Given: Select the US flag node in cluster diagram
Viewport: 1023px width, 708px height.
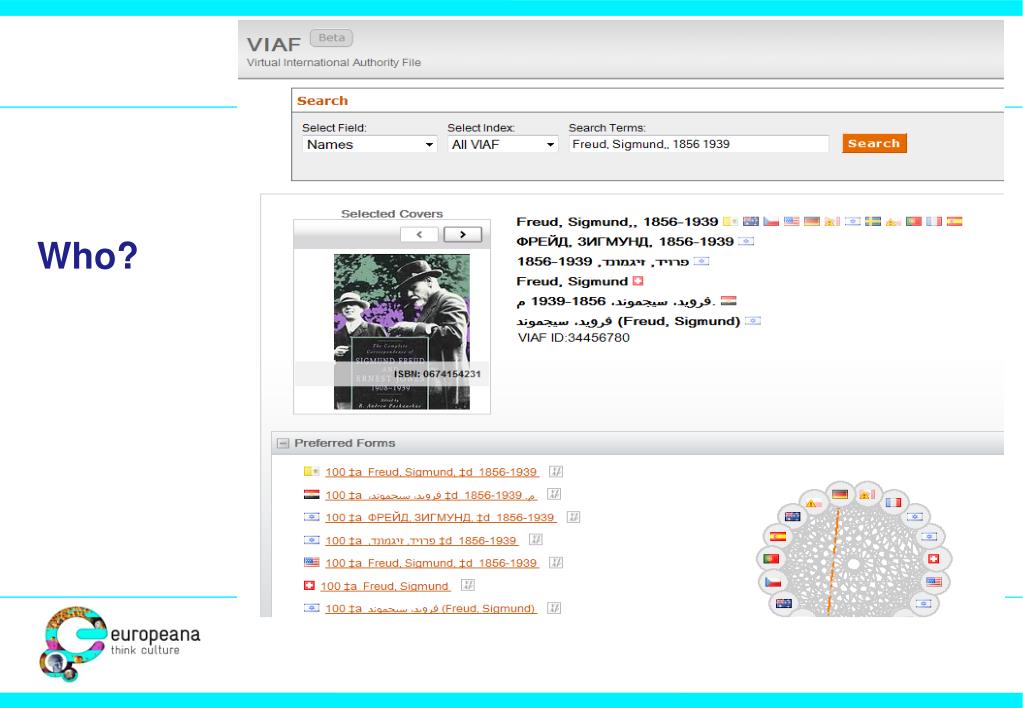Looking at the screenshot, I should pyautogui.click(x=934, y=581).
